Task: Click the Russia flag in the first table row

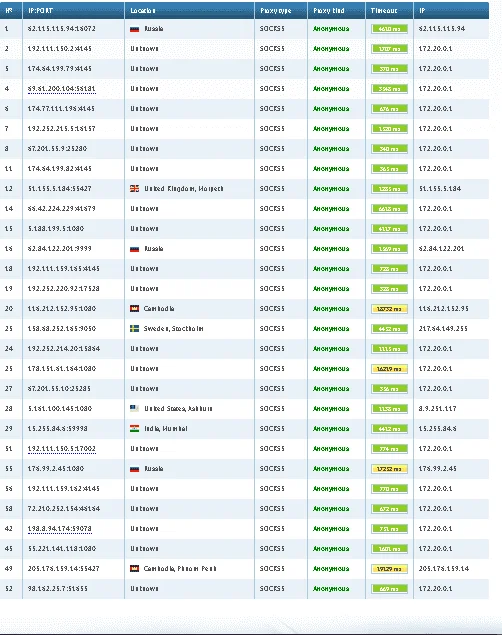Action: 134,29
